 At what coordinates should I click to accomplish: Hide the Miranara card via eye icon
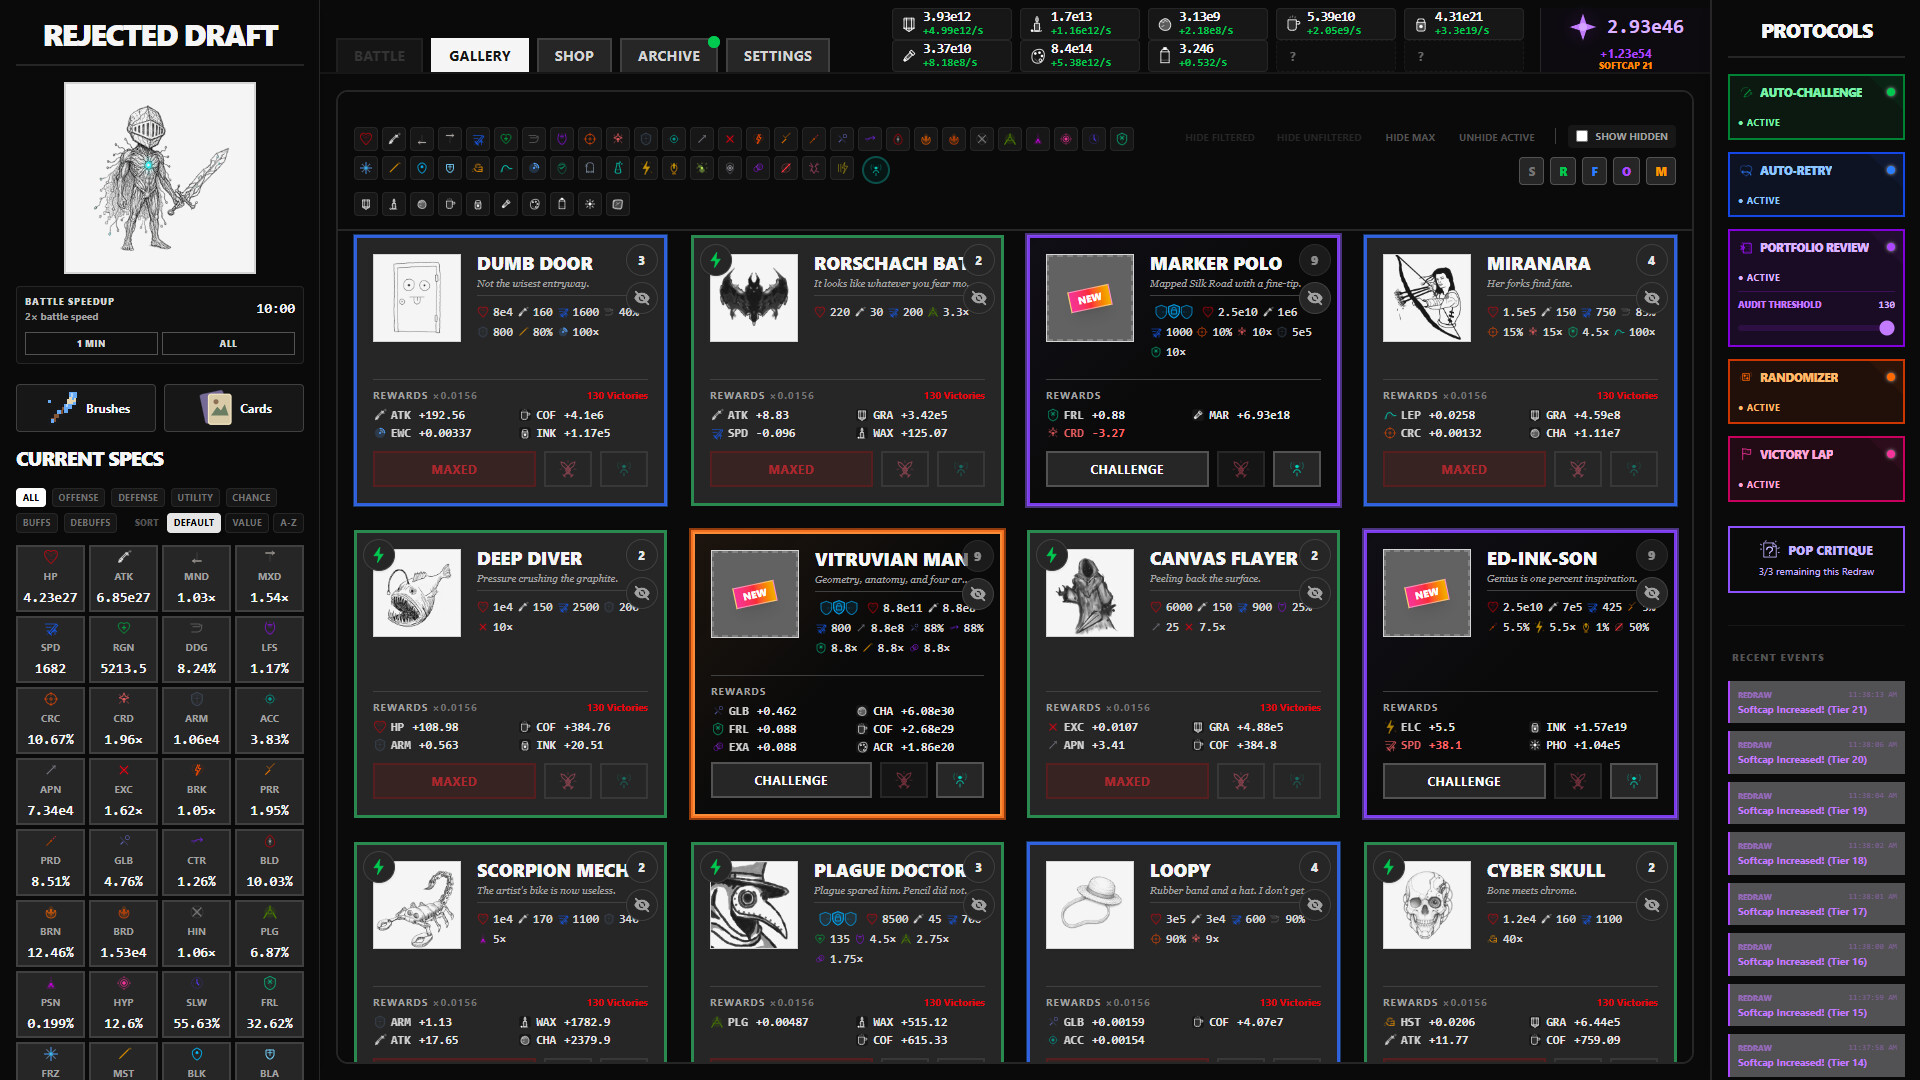(1652, 298)
